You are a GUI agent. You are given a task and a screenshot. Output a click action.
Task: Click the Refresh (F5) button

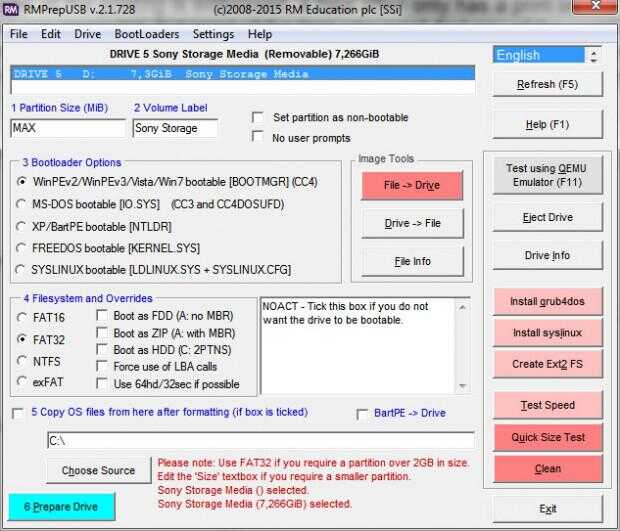548,84
